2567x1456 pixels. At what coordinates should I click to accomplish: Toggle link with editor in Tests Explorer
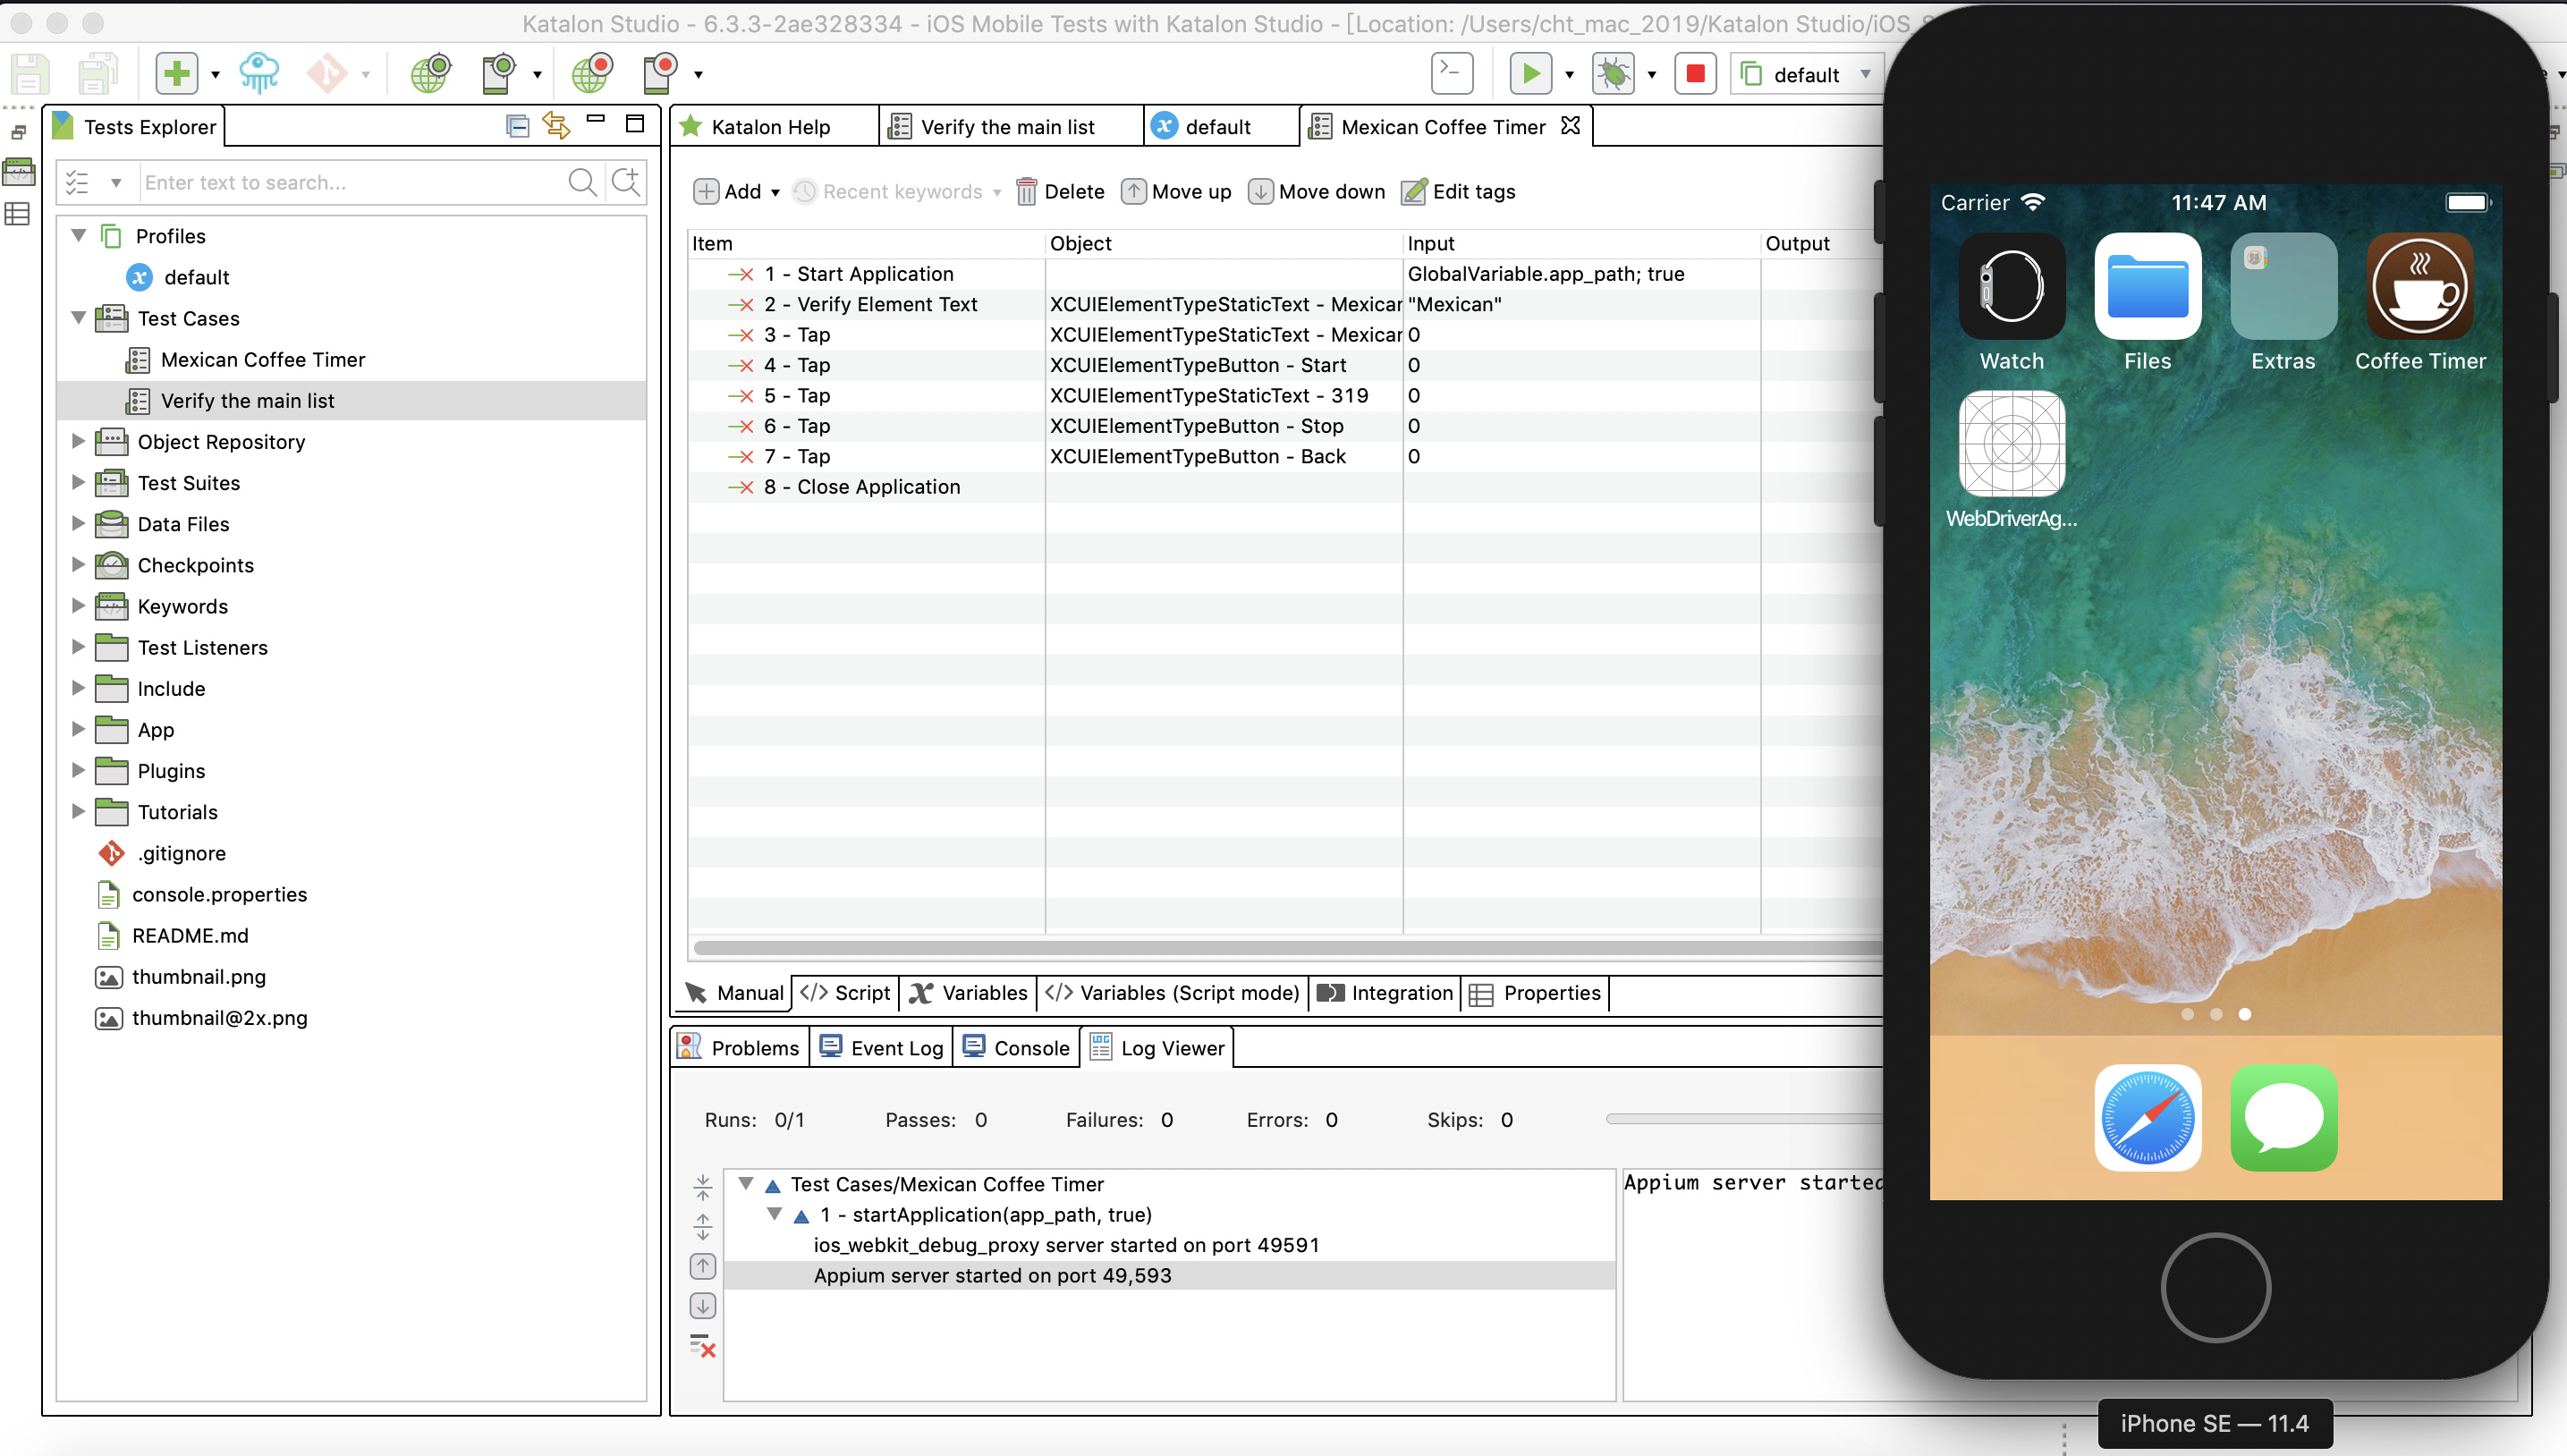[556, 125]
